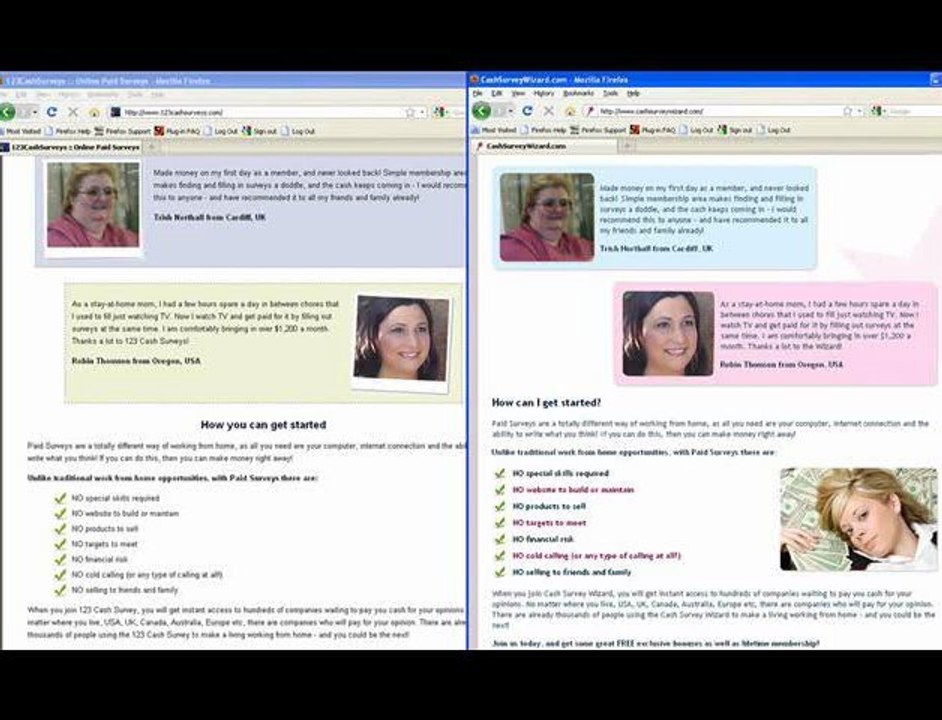This screenshot has height=720, width=942.
Task: Open Bookmarks menu in CashSurveyWizard window
Action: coord(579,94)
